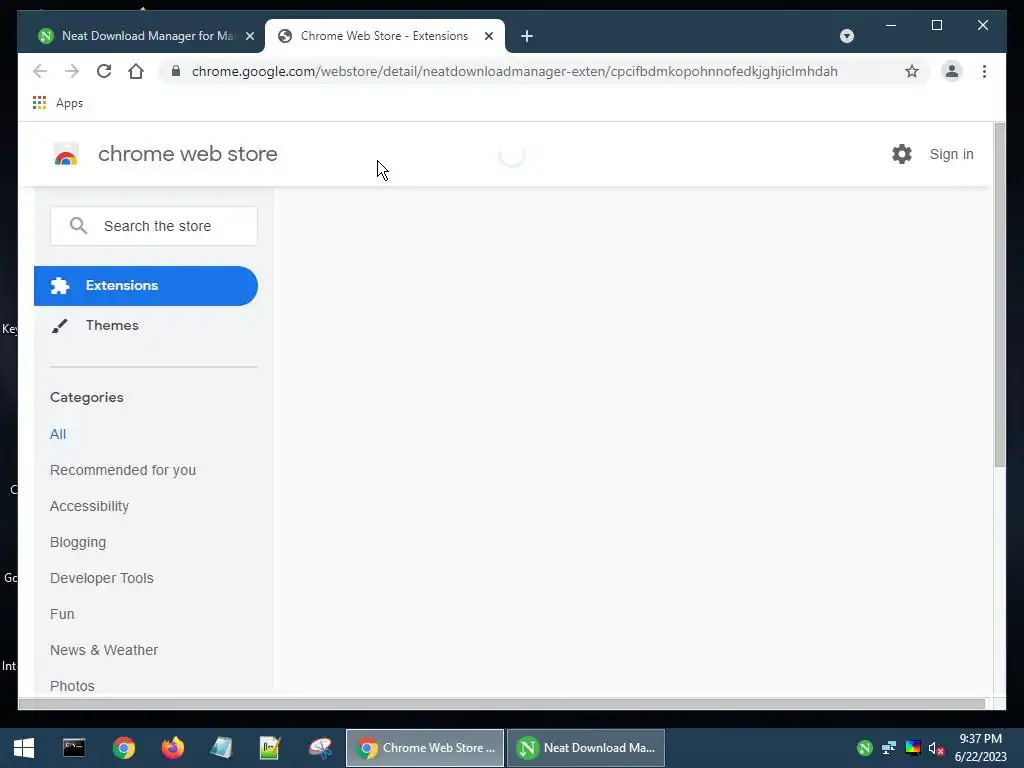Choose the News & Weather category
The width and height of the screenshot is (1024, 768).
point(104,650)
